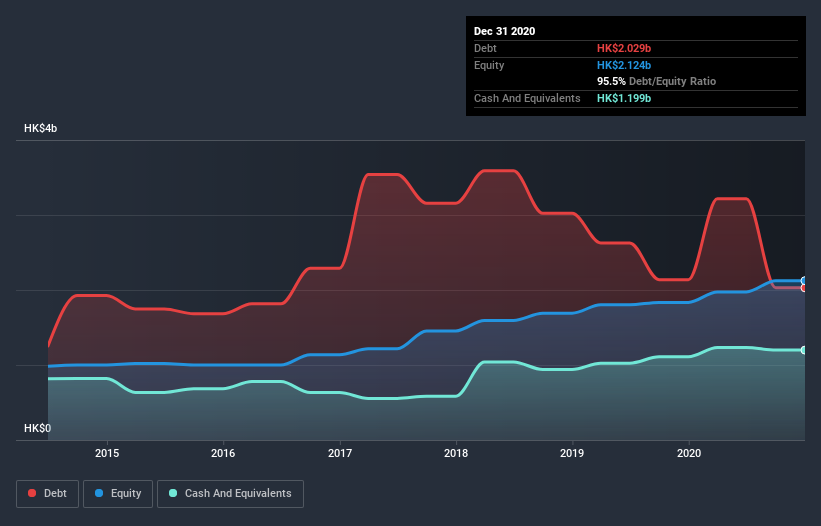Click the Debt row label in tooltip
This screenshot has width=821, height=526.
(485, 48)
